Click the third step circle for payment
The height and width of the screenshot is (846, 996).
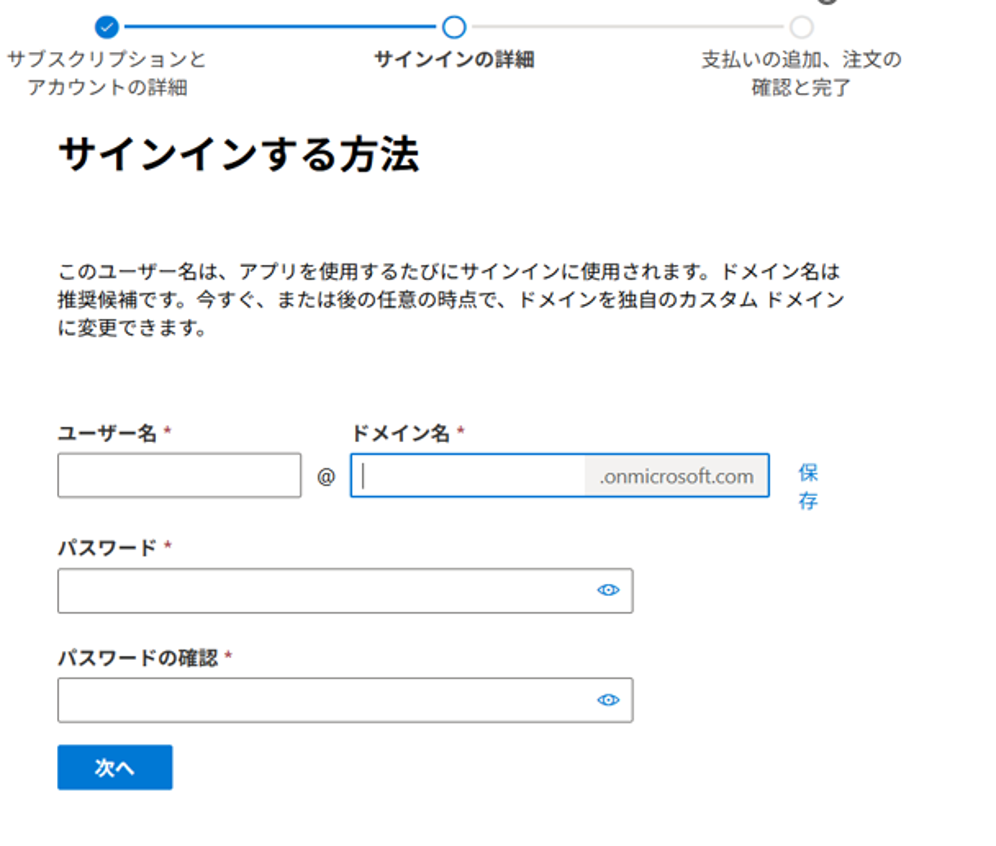click(801, 27)
